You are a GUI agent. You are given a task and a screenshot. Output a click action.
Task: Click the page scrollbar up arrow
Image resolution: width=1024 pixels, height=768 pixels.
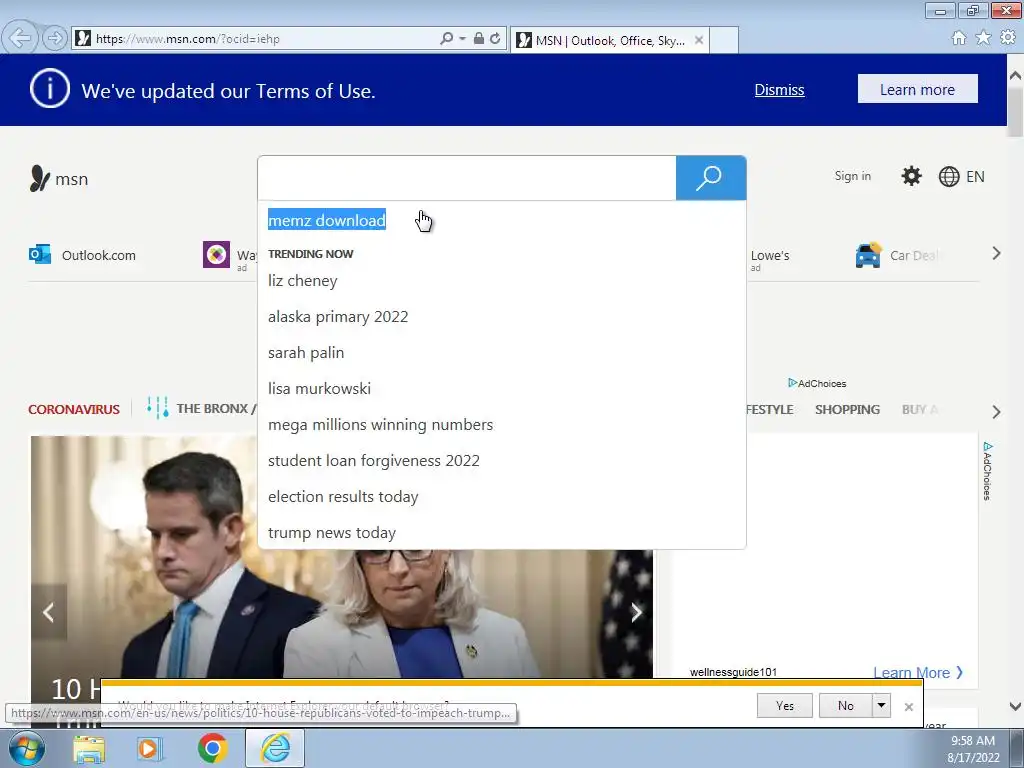1016,76
